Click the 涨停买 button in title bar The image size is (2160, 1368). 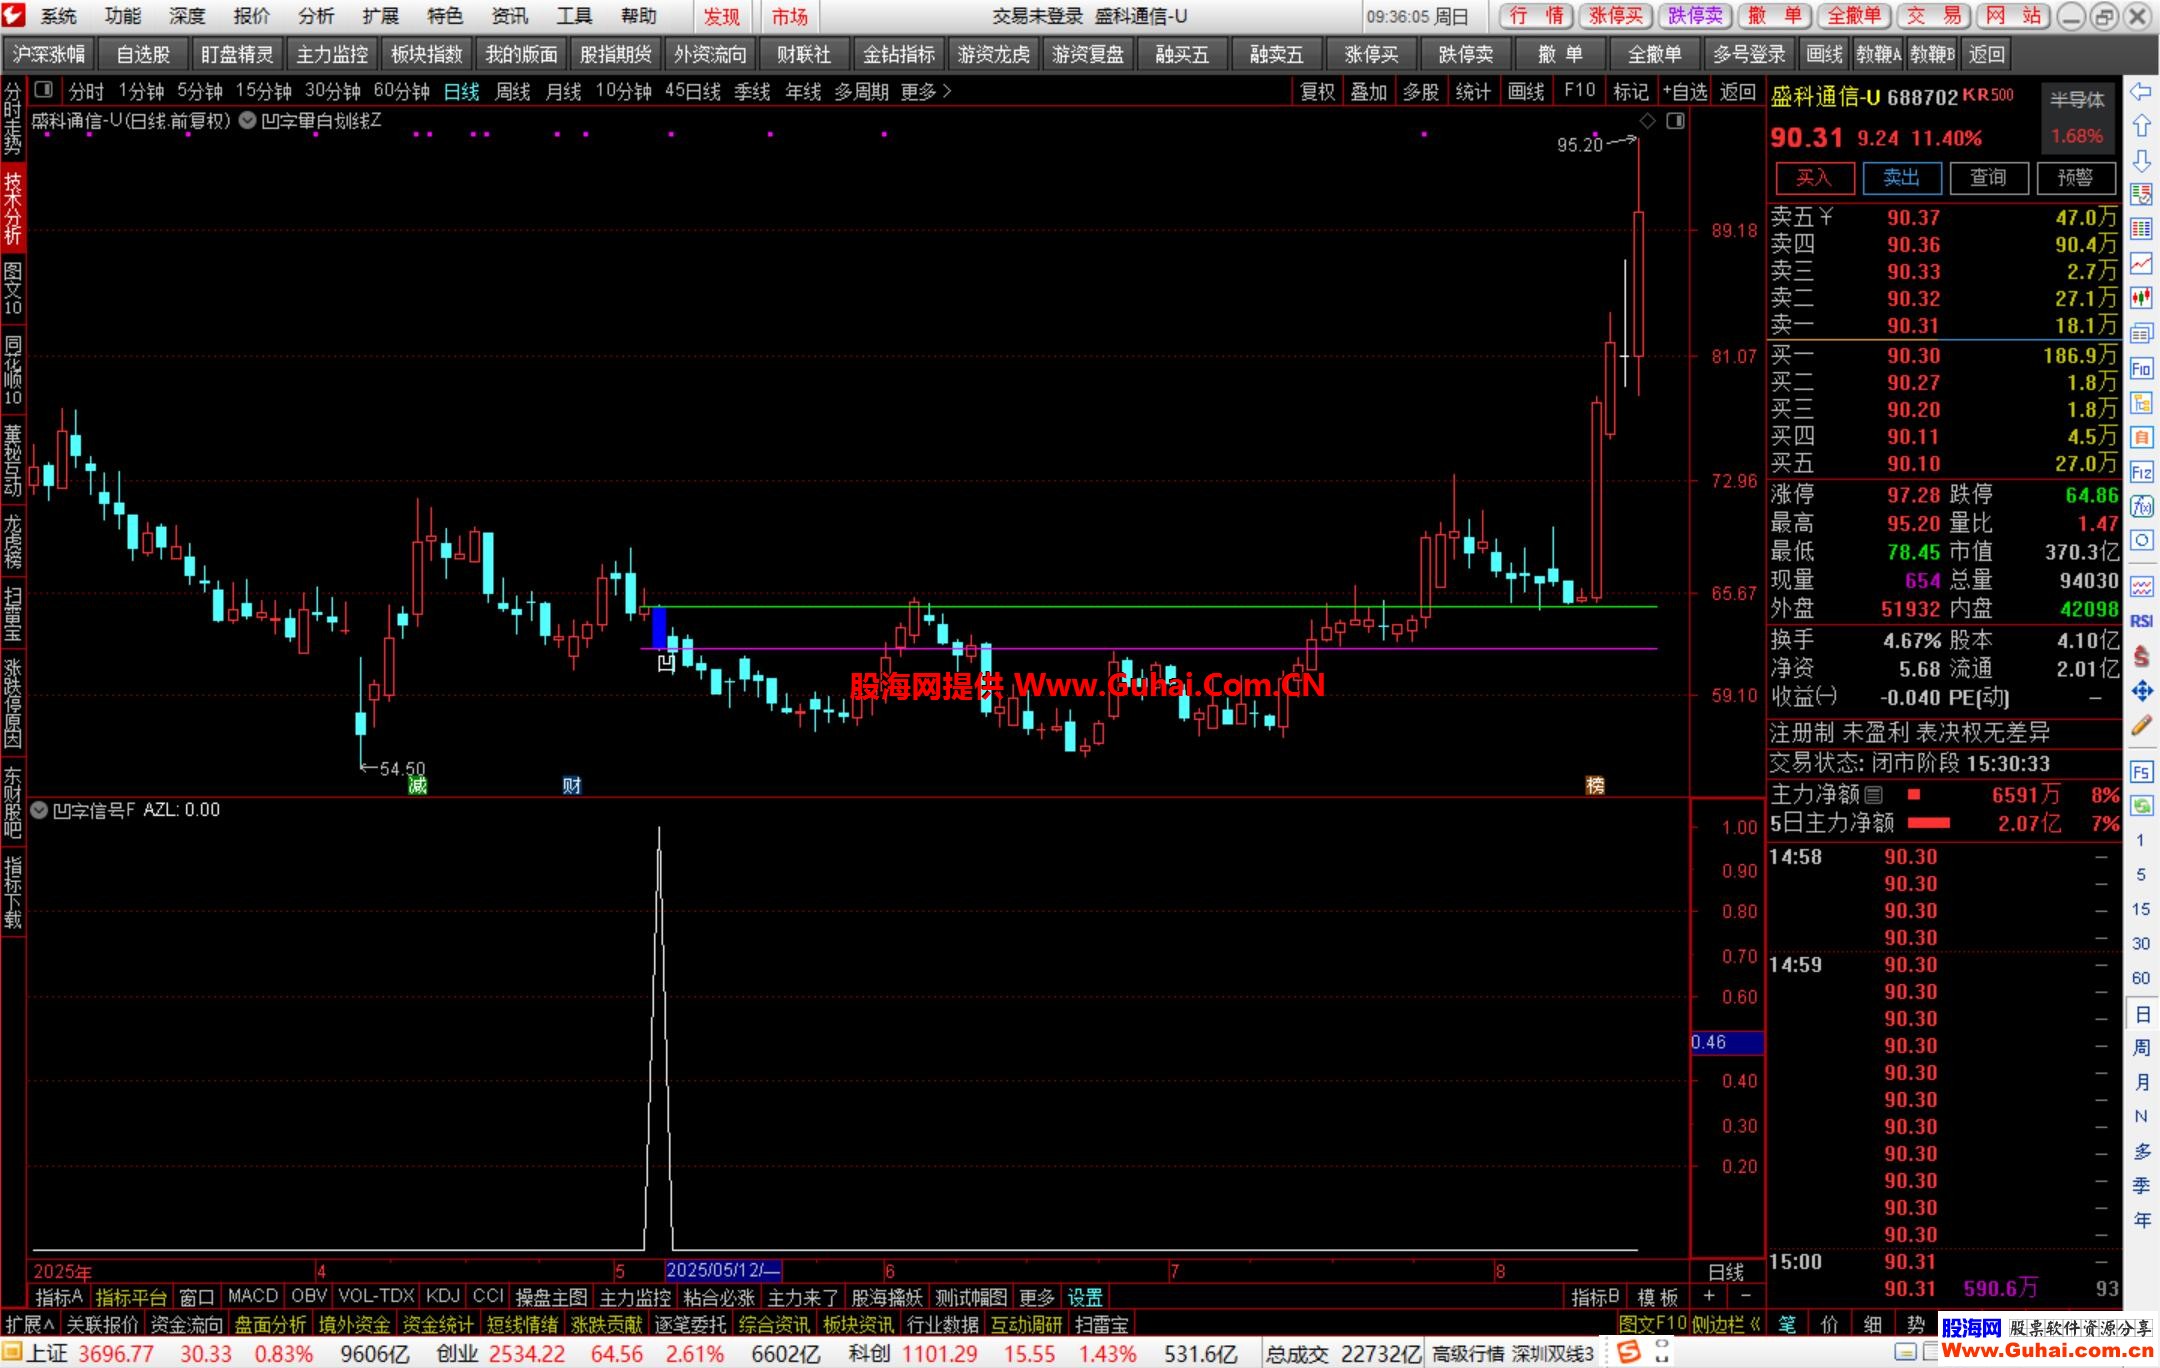1615,16
